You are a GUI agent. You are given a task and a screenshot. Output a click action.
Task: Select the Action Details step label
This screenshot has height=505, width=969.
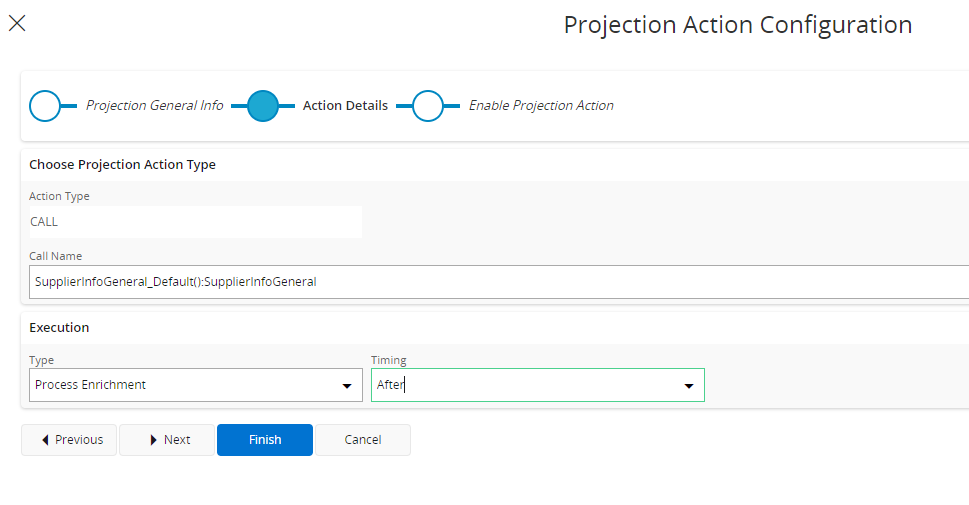pyautogui.click(x=345, y=106)
